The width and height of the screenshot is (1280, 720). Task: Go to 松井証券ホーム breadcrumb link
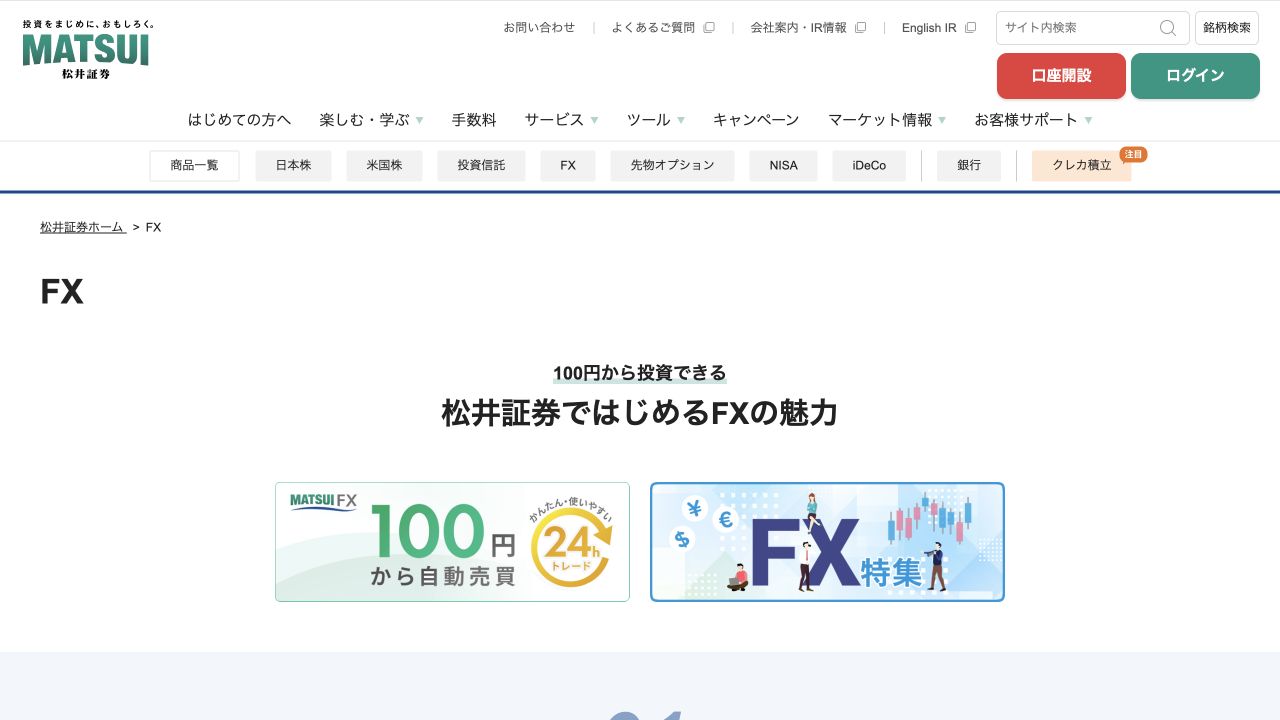coord(83,228)
